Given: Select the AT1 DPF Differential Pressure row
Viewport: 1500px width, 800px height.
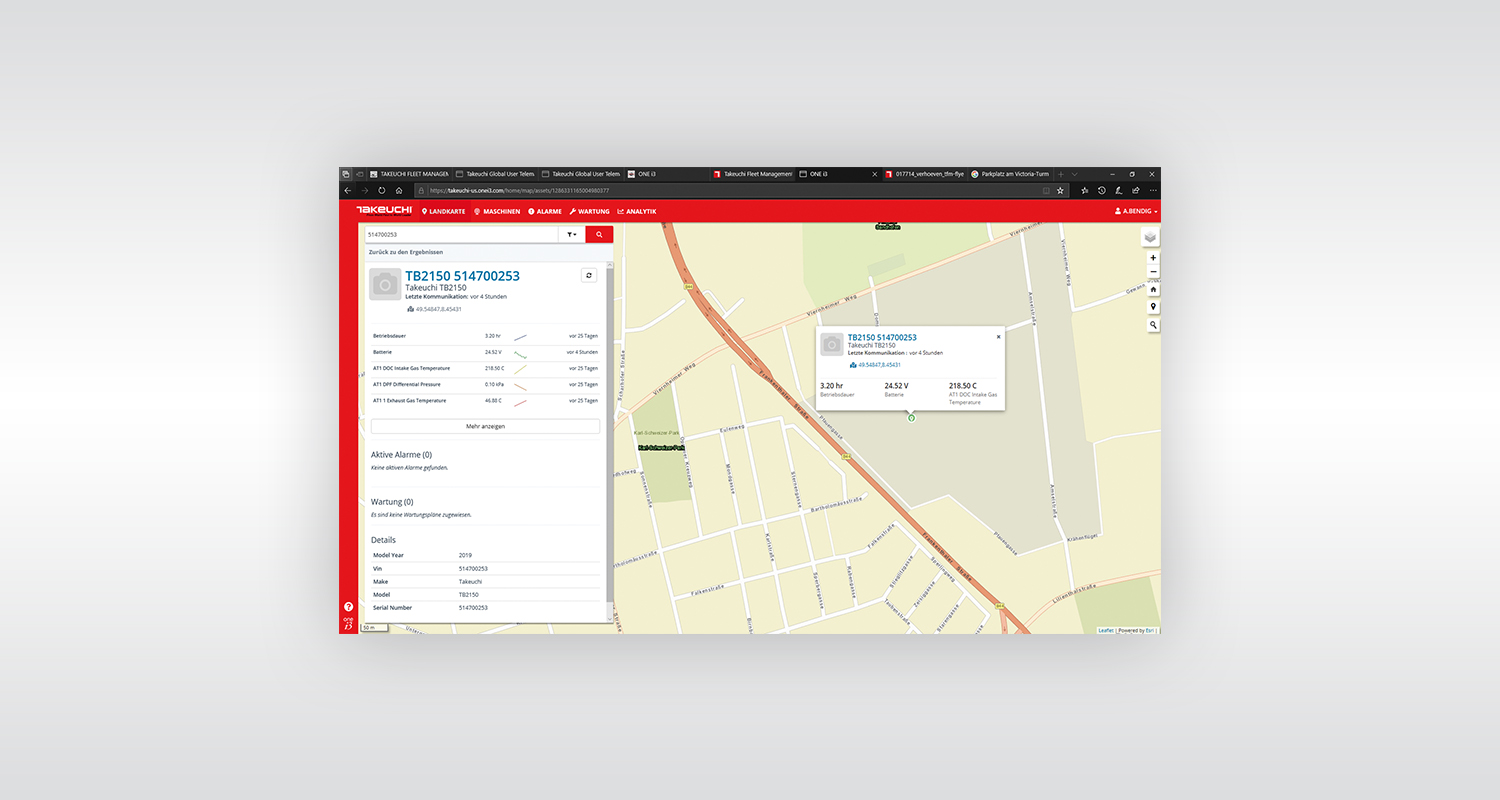Looking at the screenshot, I should point(485,384).
